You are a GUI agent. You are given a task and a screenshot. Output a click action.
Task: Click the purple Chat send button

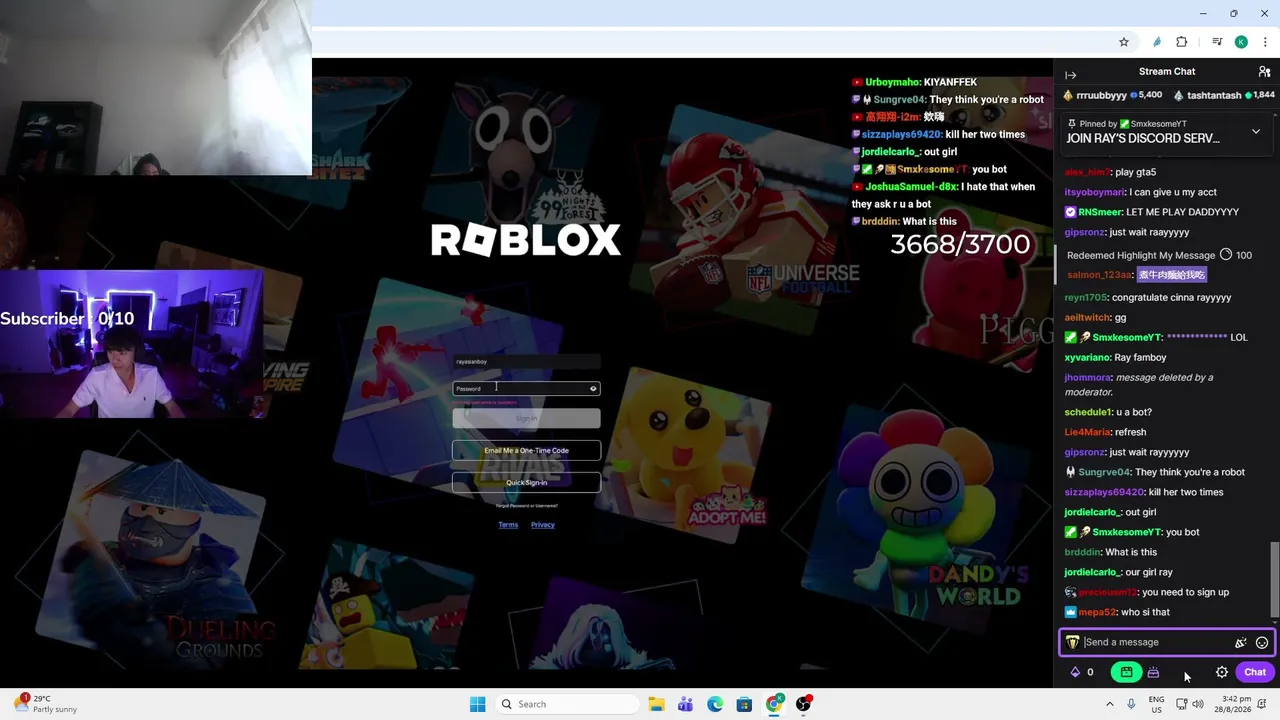click(1255, 672)
